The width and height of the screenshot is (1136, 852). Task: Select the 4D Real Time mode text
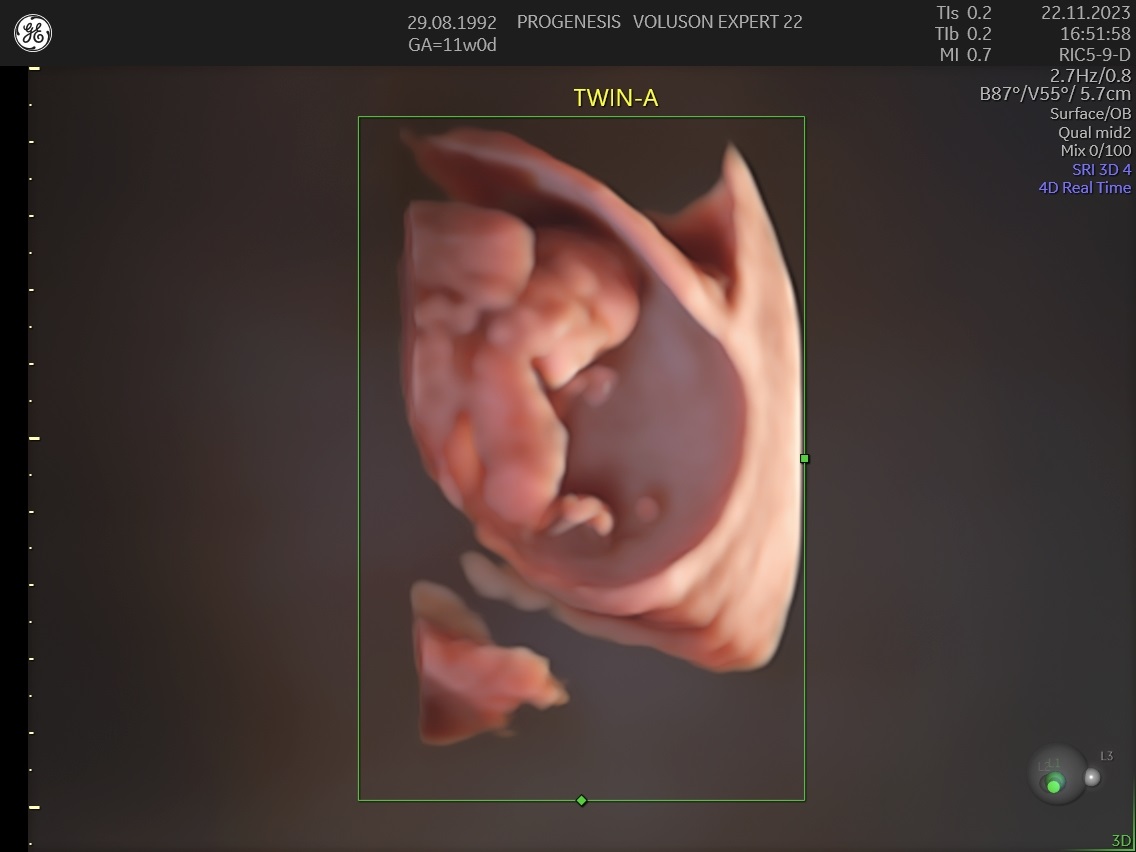point(1084,187)
